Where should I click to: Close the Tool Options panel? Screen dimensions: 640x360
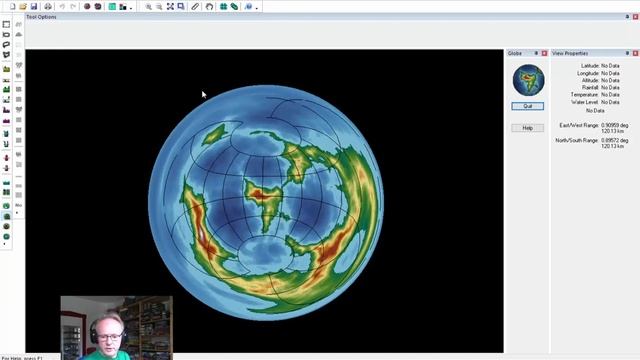click(635, 17)
